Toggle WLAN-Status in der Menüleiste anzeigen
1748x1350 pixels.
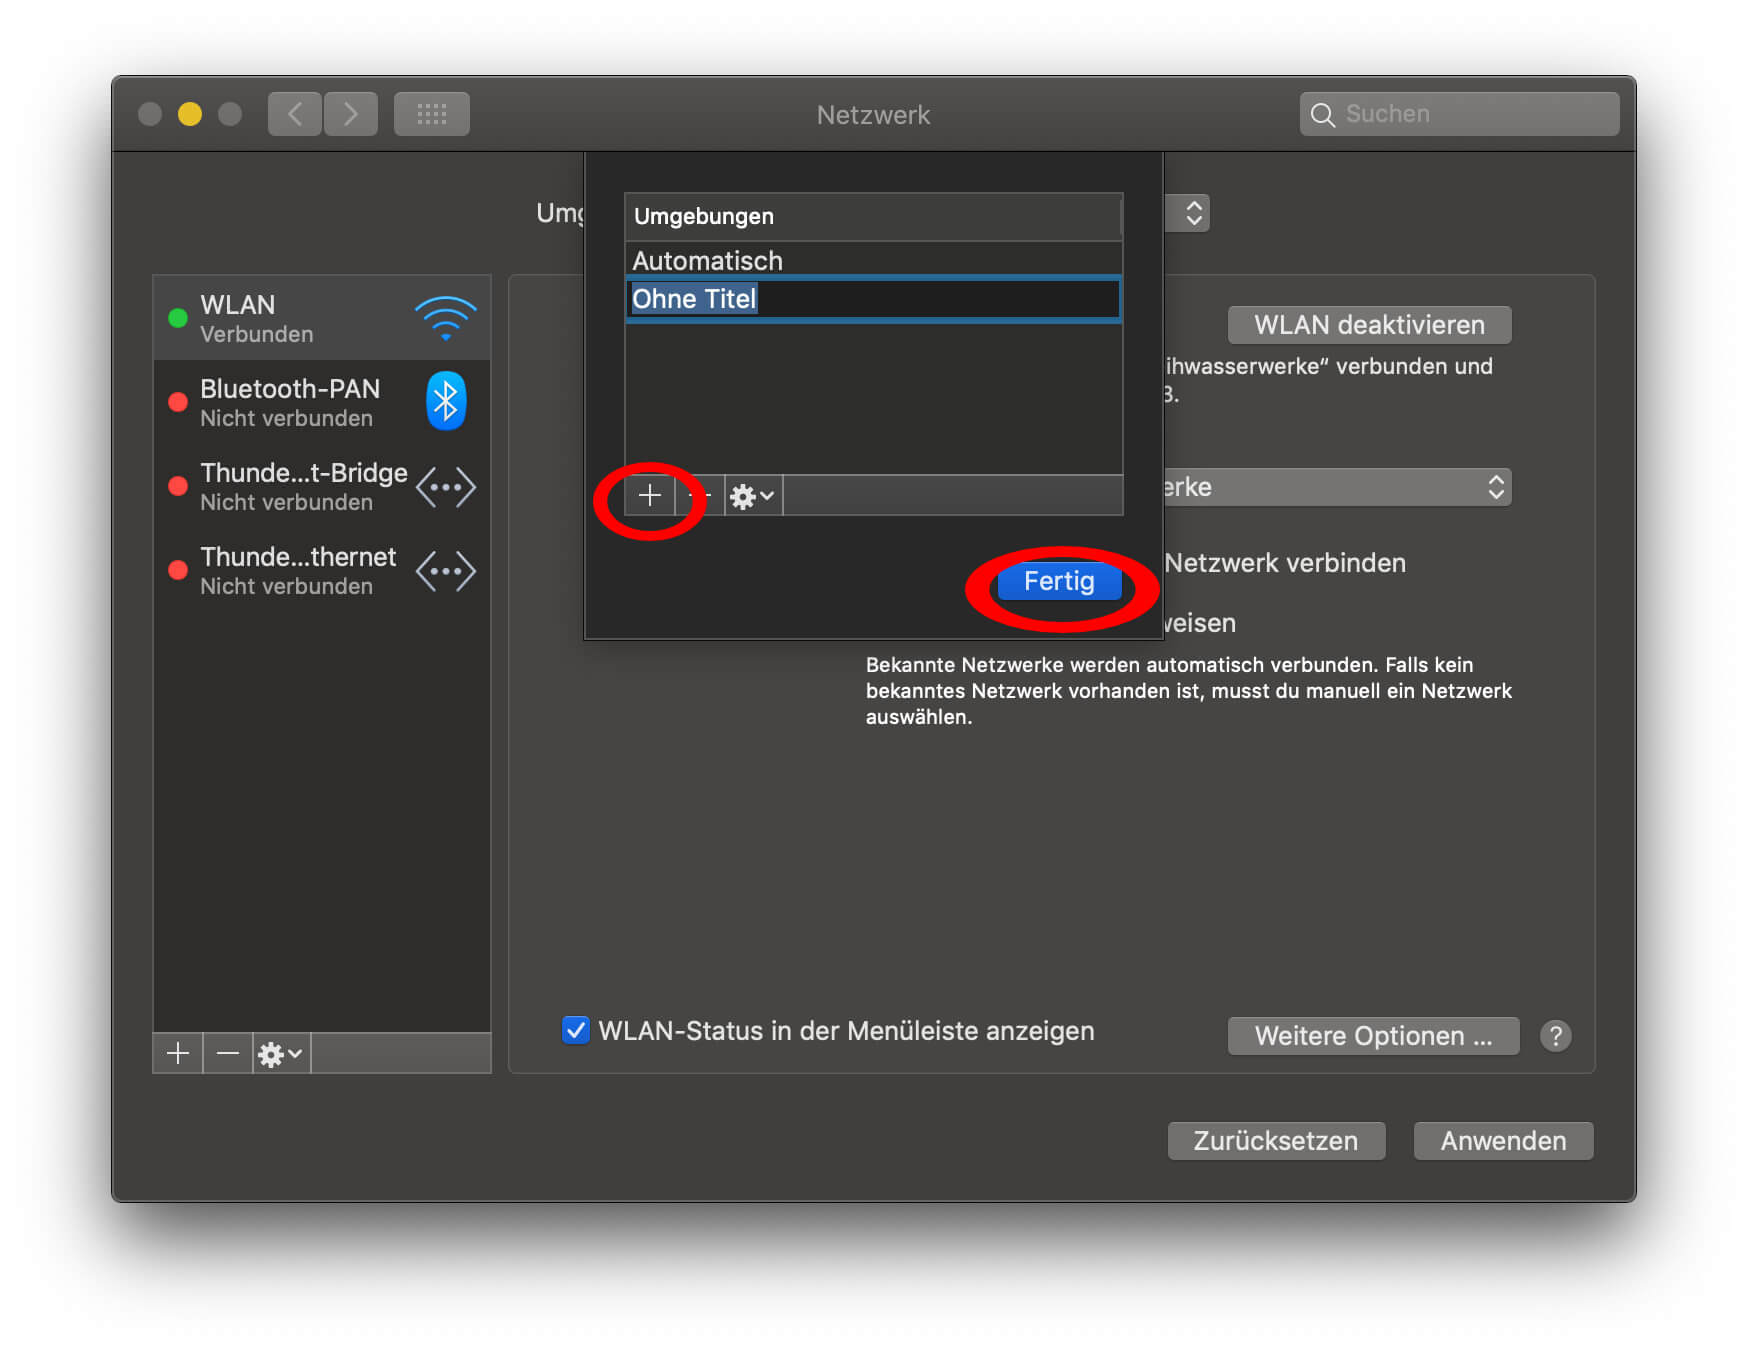point(576,1030)
